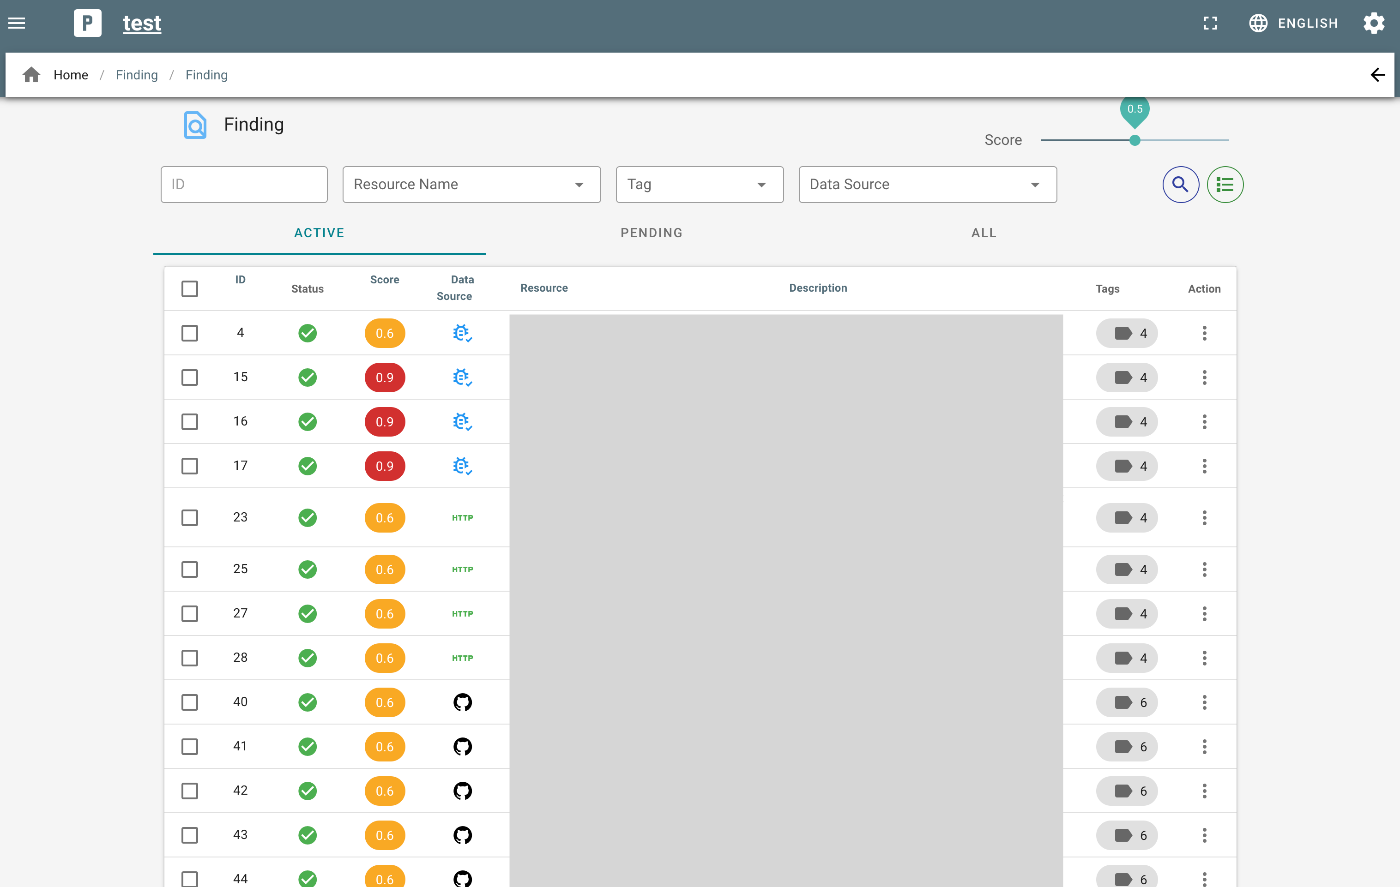Expand the Tag filter dropdown
This screenshot has width=1400, height=887.
[700, 184]
